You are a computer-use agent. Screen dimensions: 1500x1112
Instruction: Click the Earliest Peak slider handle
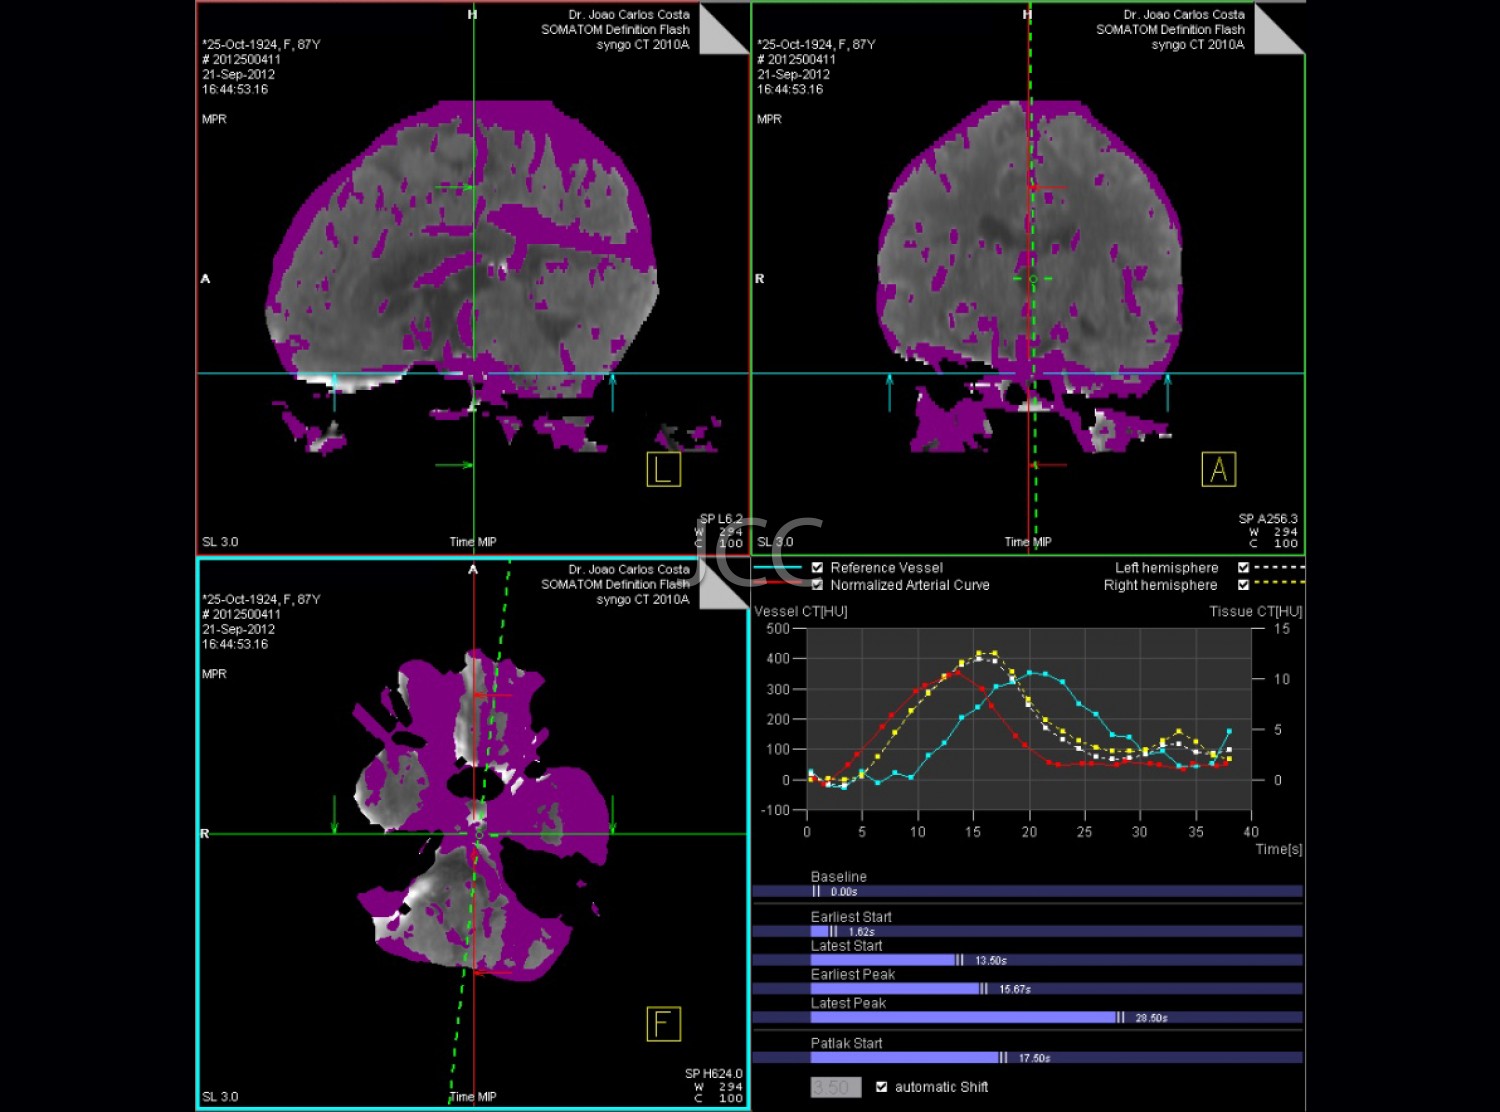point(984,989)
